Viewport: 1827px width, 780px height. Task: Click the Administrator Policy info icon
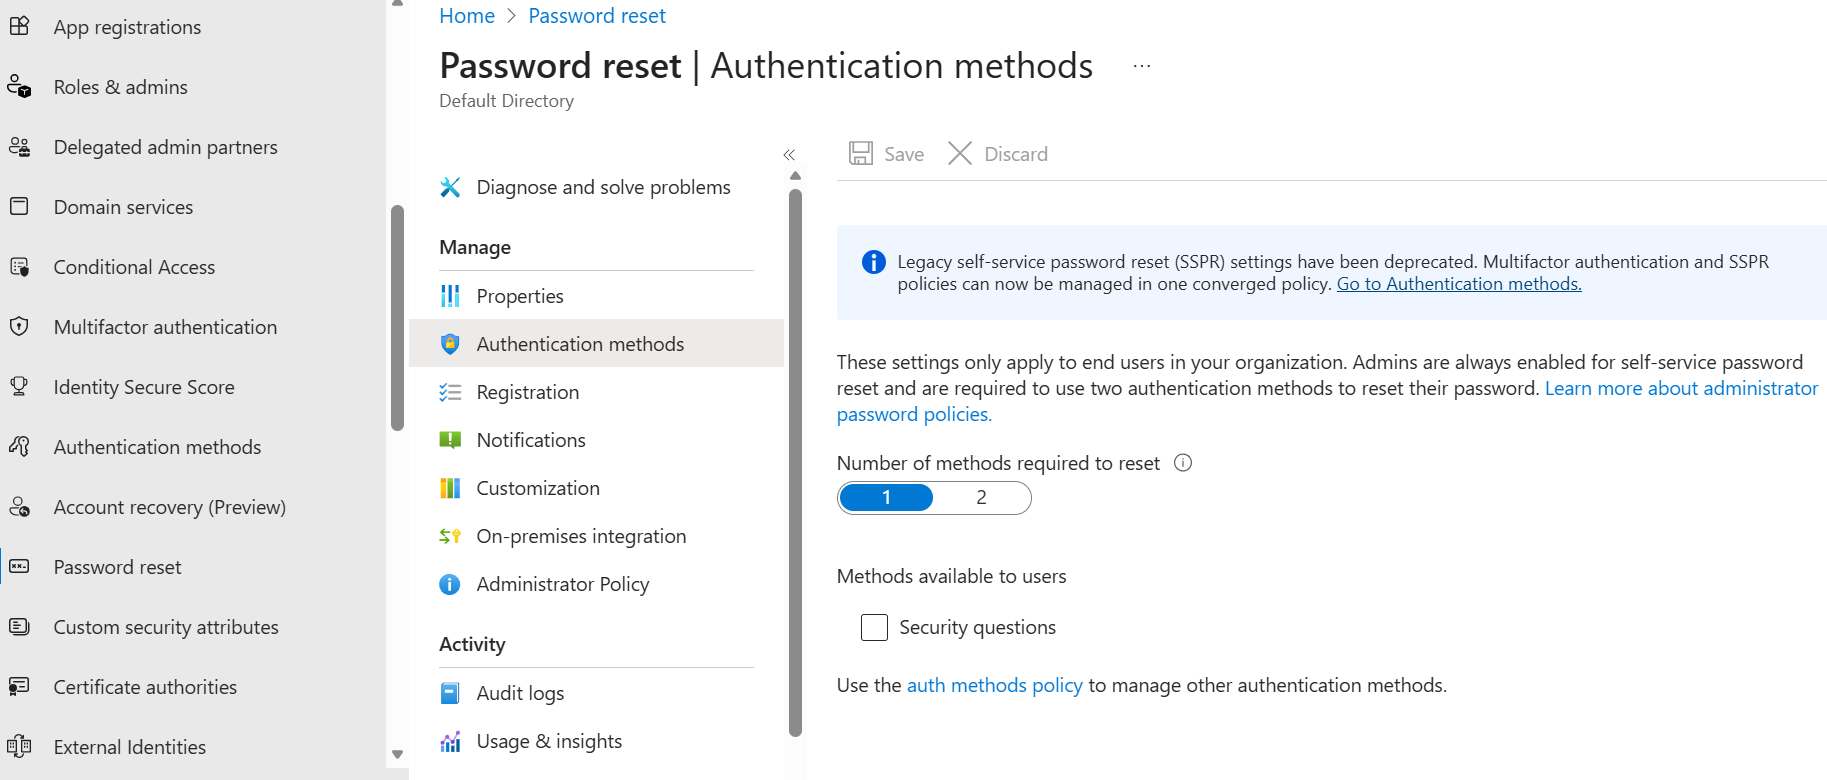(450, 584)
